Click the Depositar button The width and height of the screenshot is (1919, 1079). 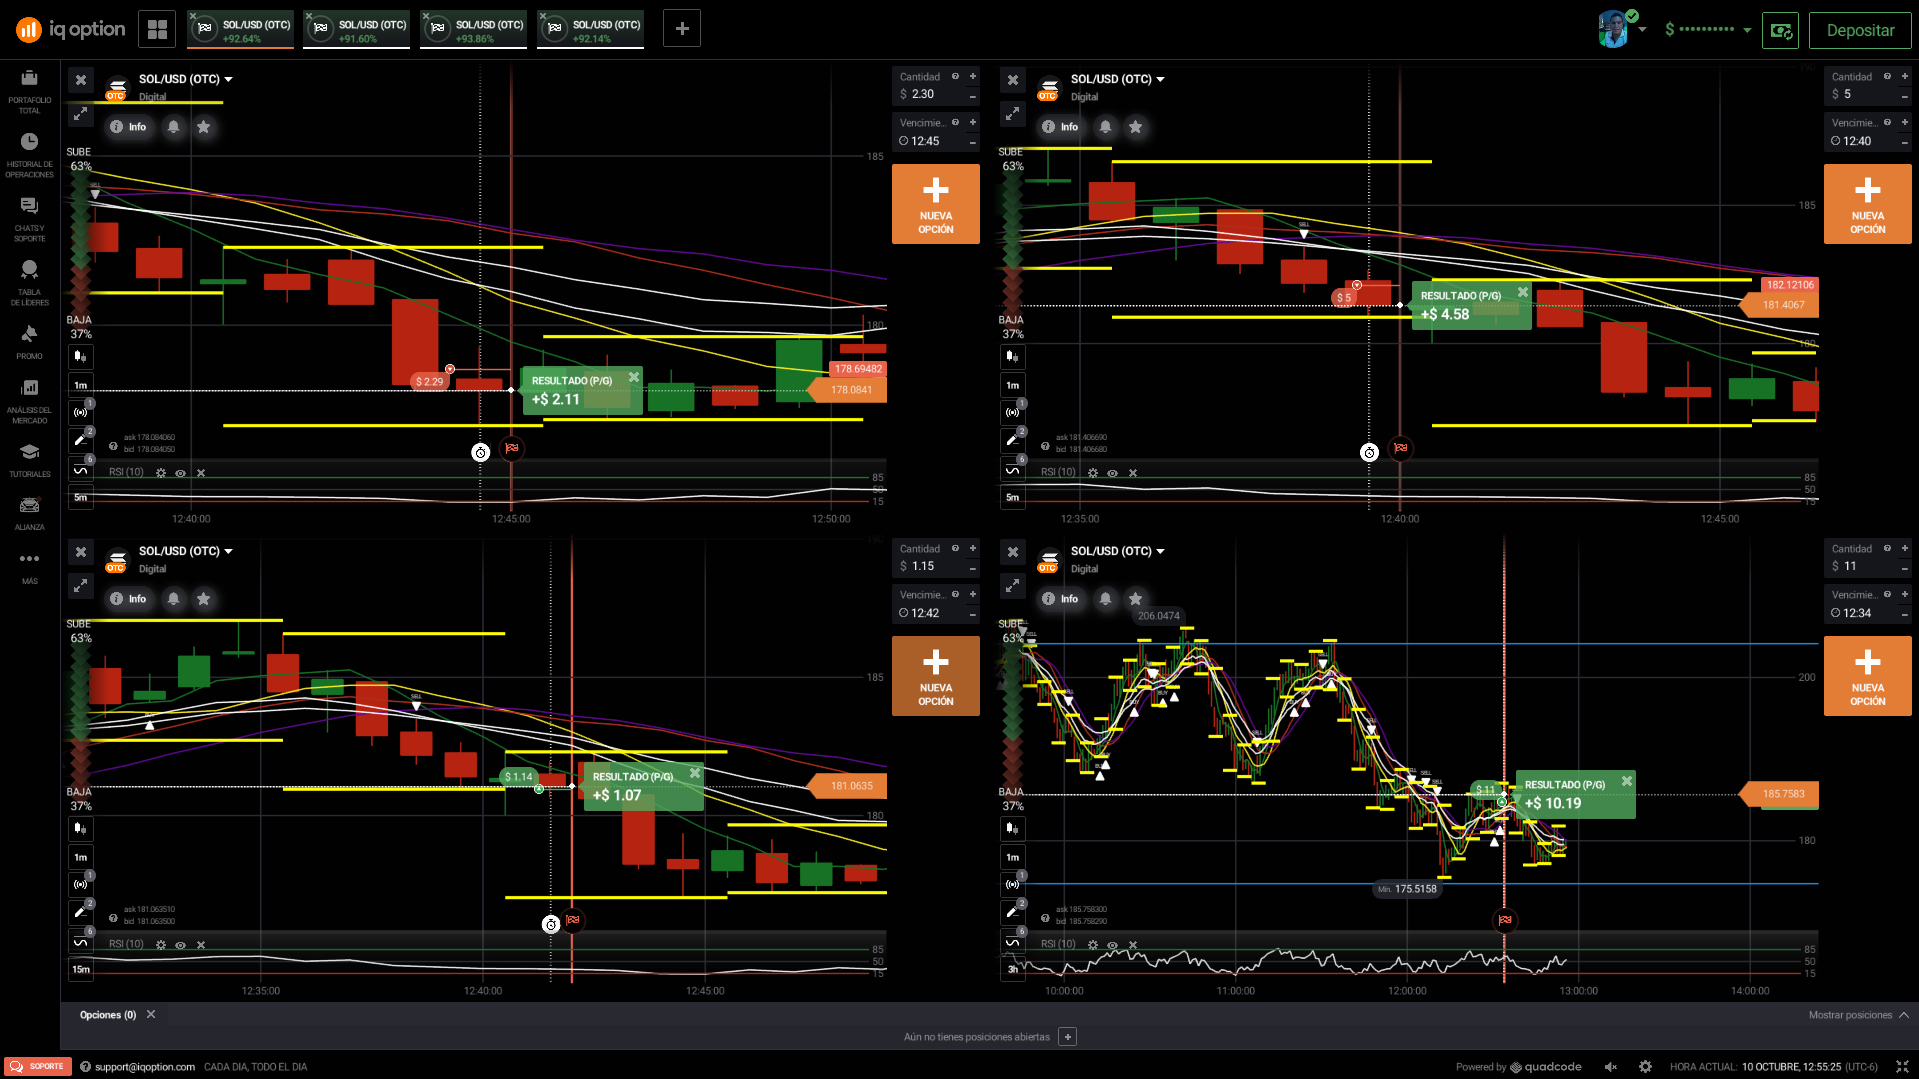(x=1859, y=30)
